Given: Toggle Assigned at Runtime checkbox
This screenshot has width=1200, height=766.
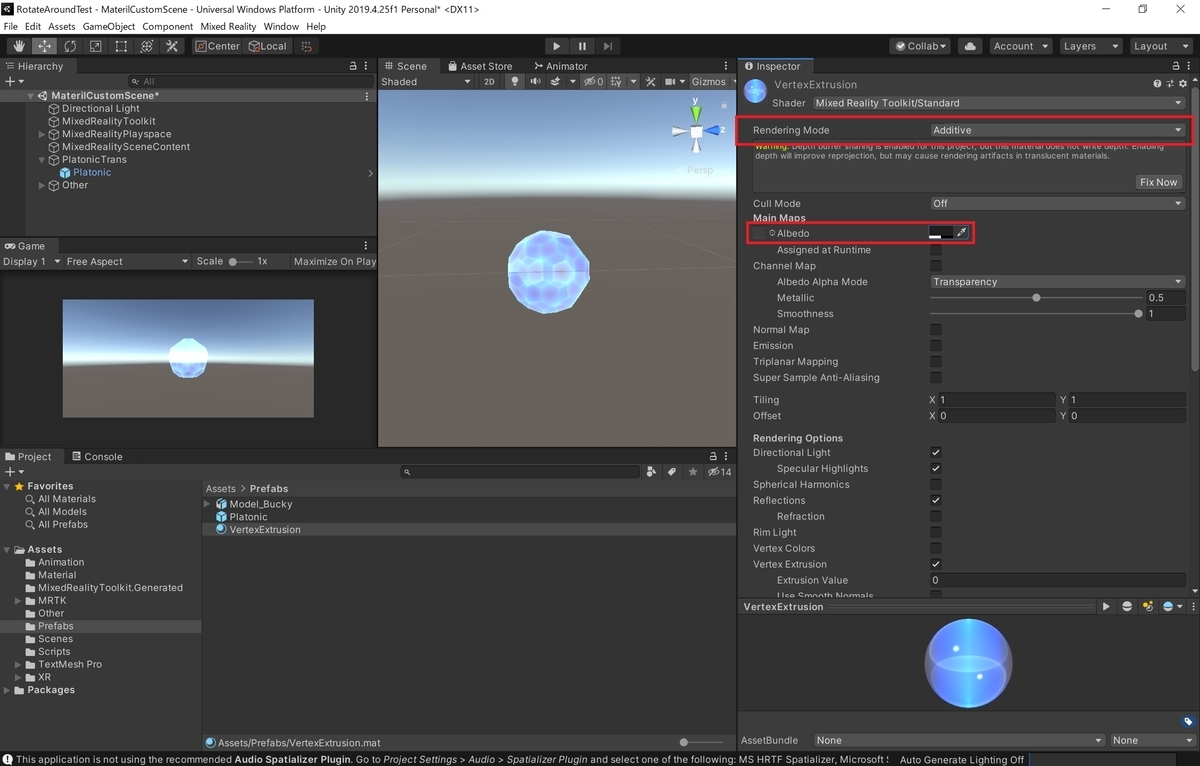Looking at the screenshot, I should pos(936,250).
